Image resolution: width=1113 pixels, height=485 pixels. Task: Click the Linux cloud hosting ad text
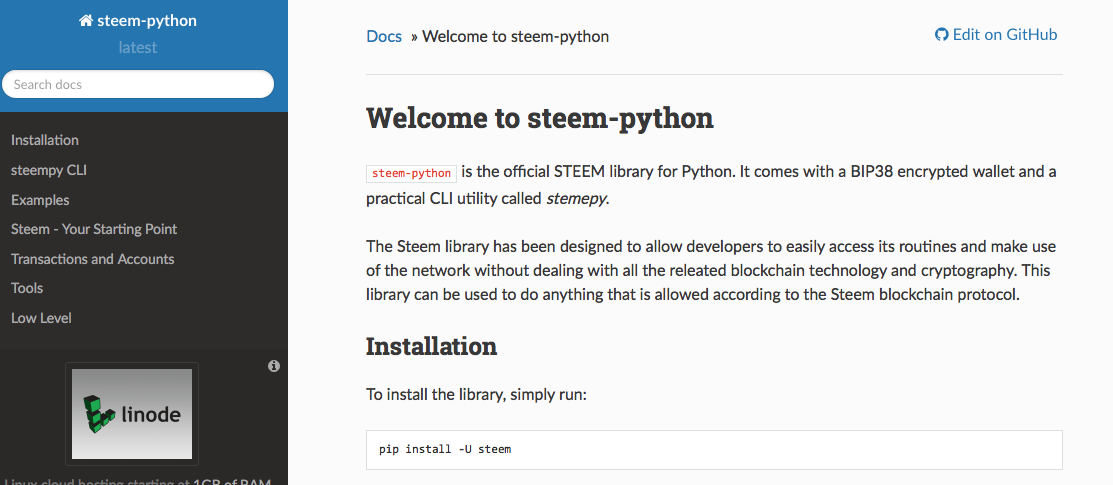click(138, 481)
